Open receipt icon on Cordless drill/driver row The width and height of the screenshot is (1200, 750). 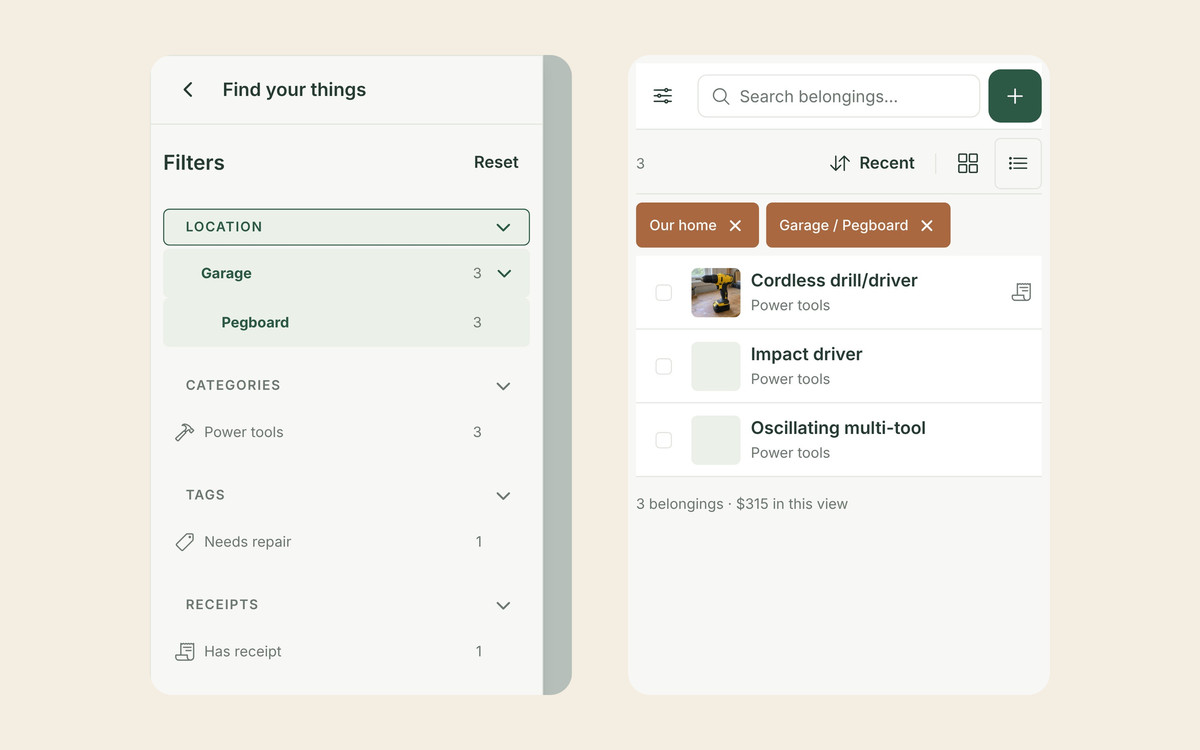pyautogui.click(x=1021, y=292)
